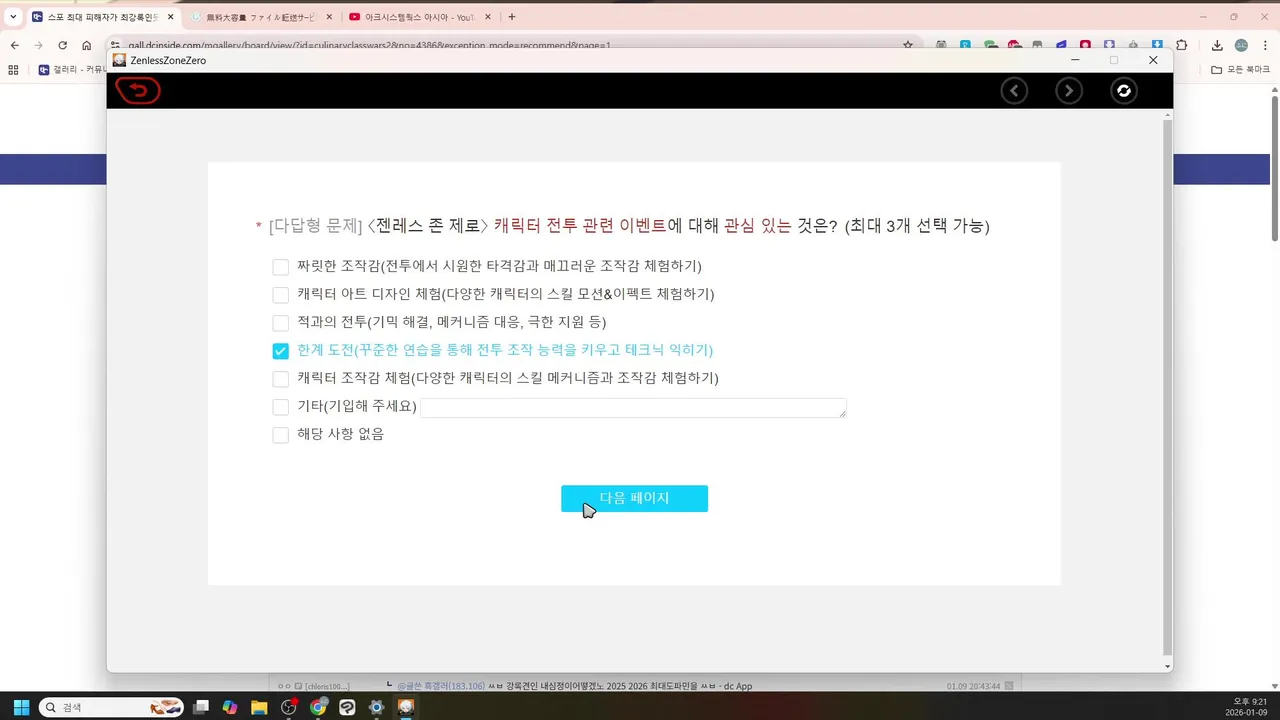Viewport: 1280px width, 720px height.
Task: Click the 다답형 문제 question text
Action: (315, 226)
